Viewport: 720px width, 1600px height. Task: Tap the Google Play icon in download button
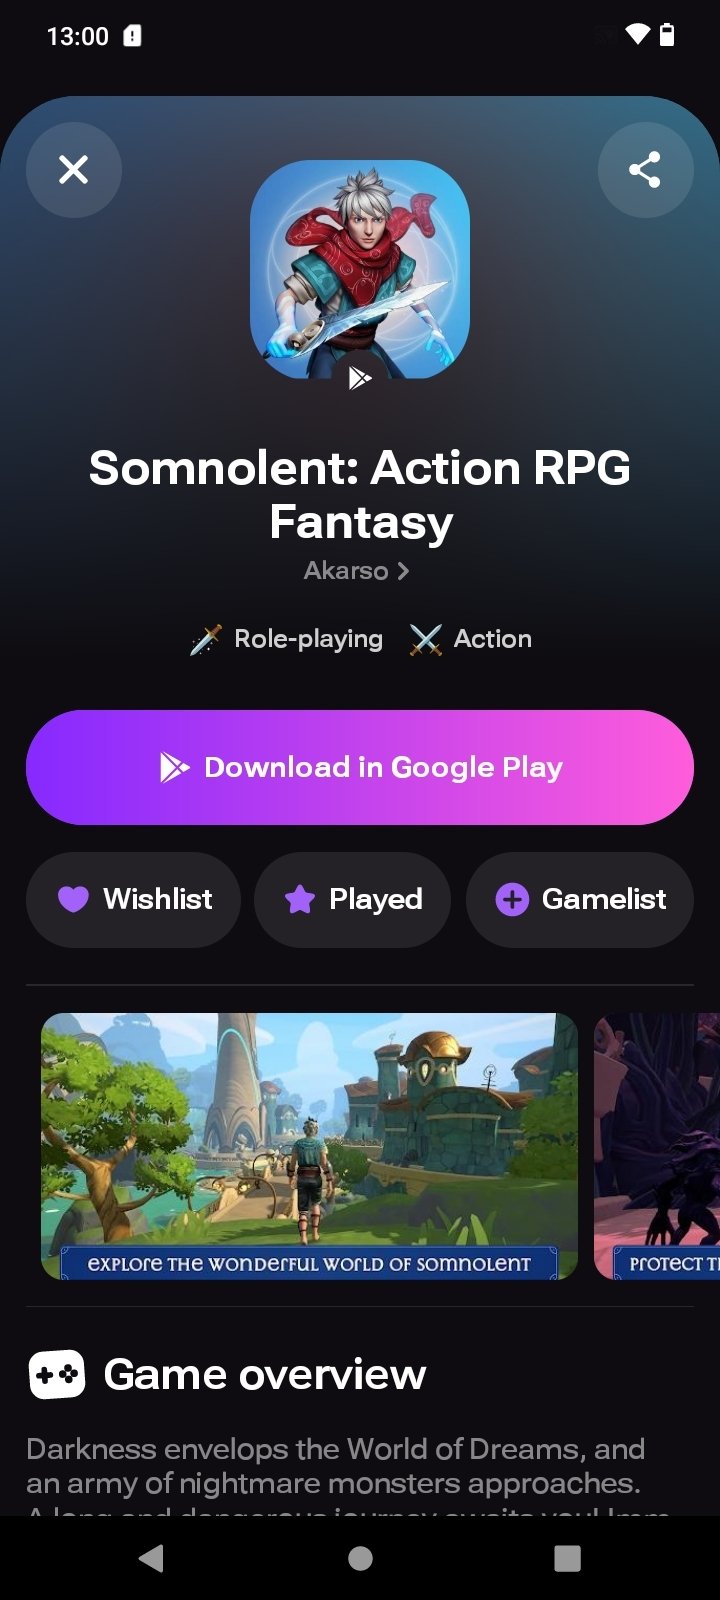tap(174, 767)
